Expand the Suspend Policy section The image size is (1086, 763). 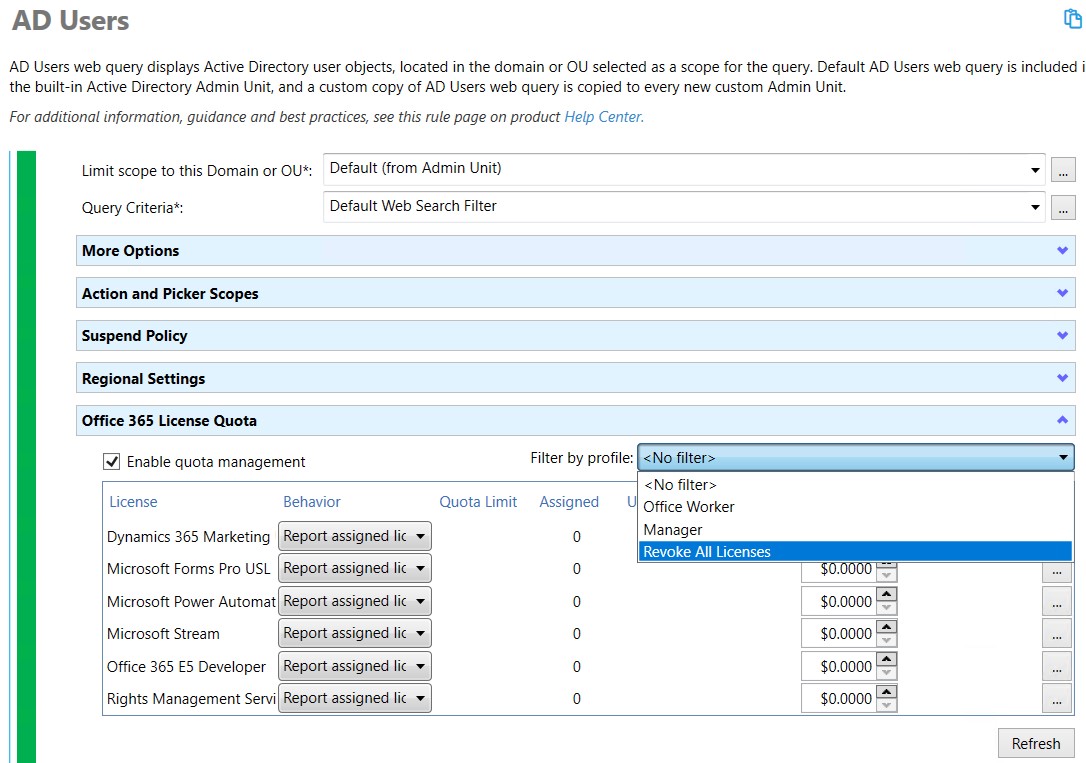[x=575, y=336]
